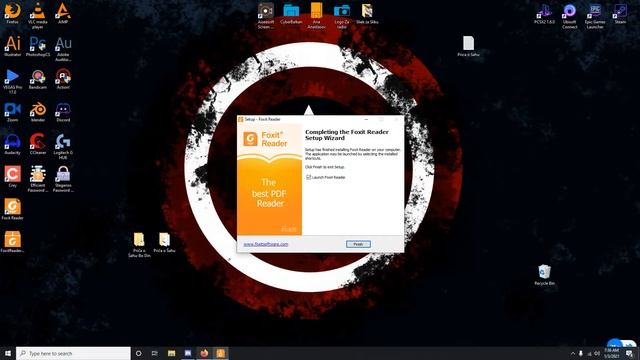Select the FoxitReader installer package icon
Image resolution: width=640 pixels, height=360 pixels.
(12, 242)
